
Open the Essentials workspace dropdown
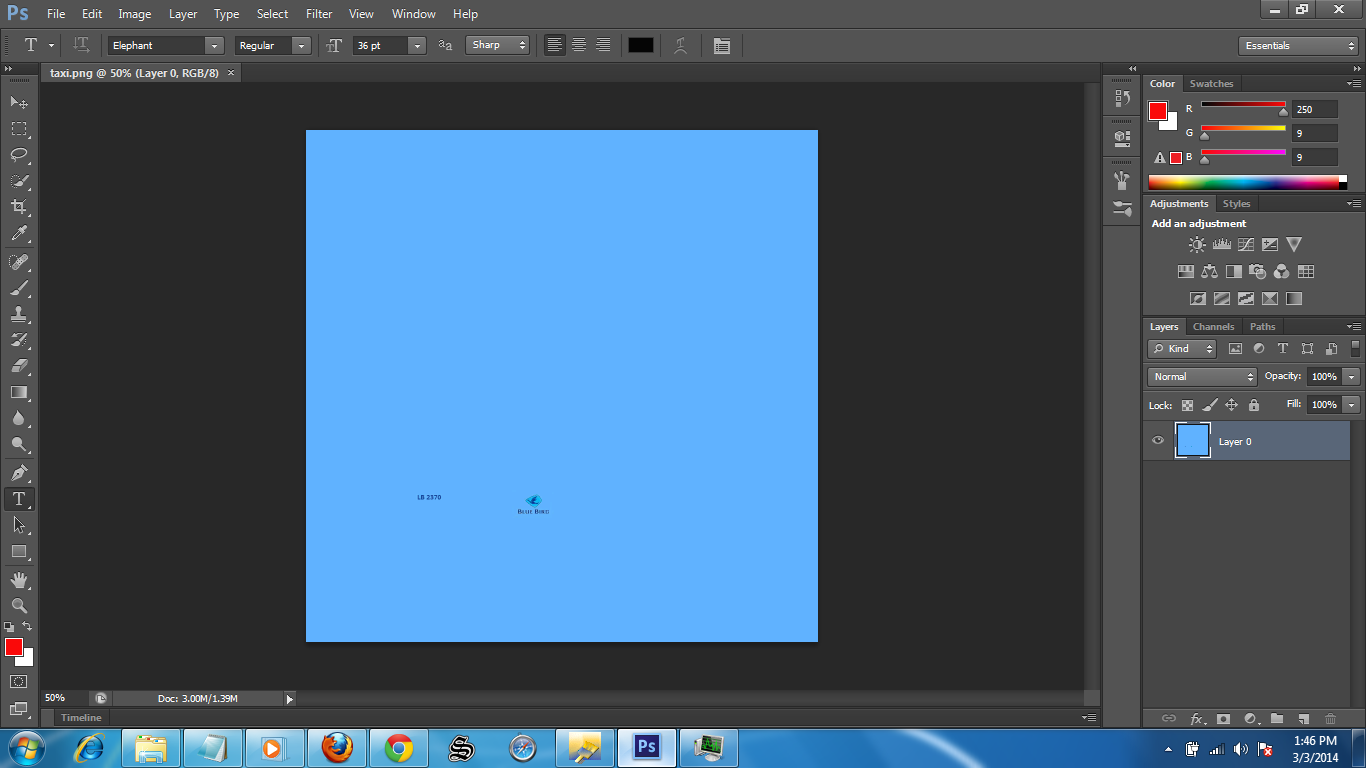pyautogui.click(x=1298, y=46)
